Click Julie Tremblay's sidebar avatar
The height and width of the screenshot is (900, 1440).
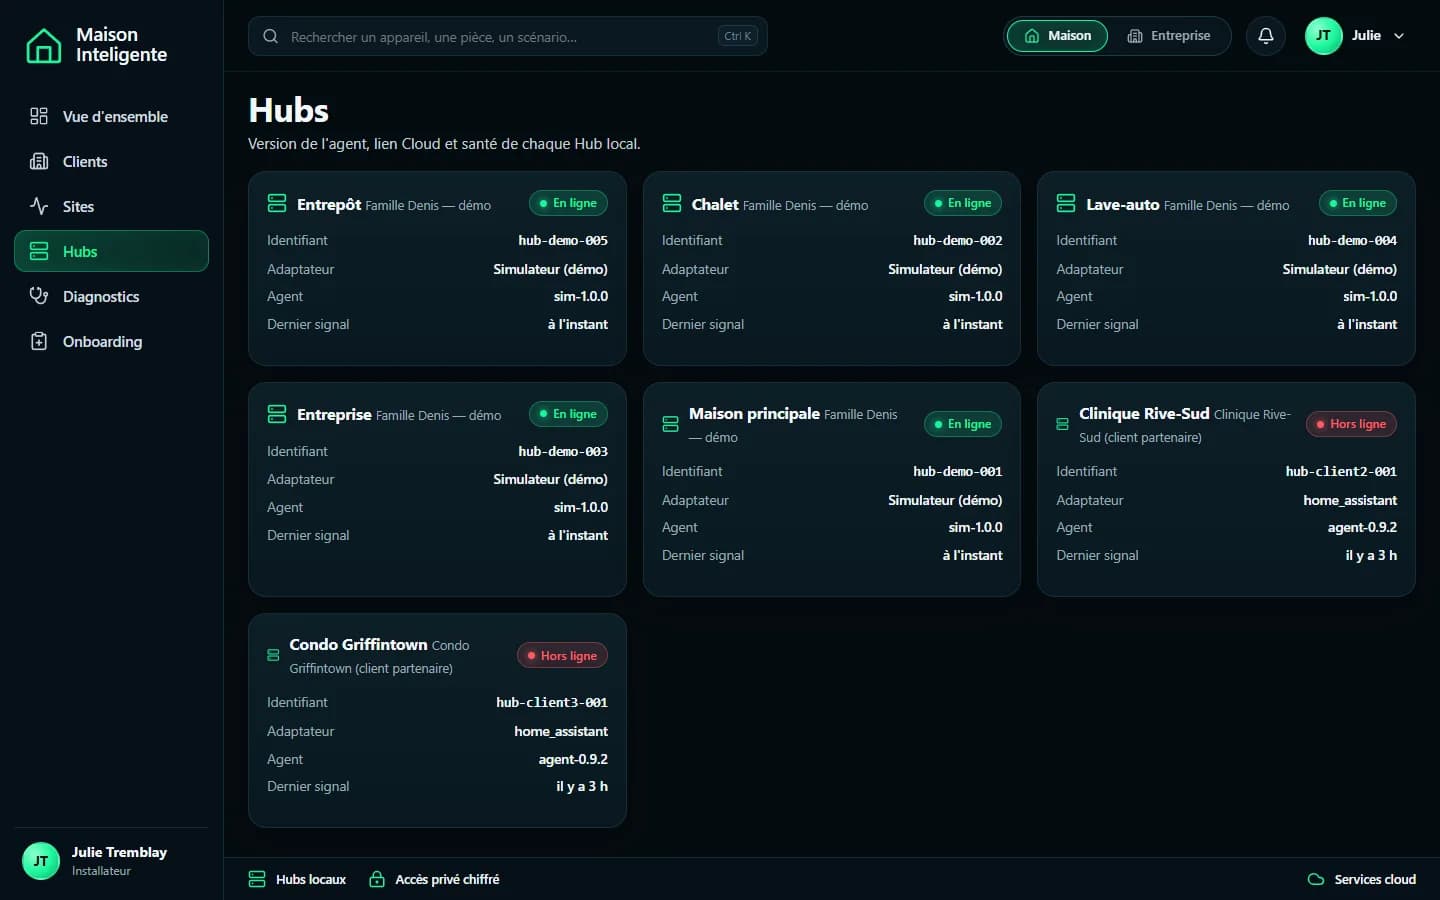coord(41,861)
